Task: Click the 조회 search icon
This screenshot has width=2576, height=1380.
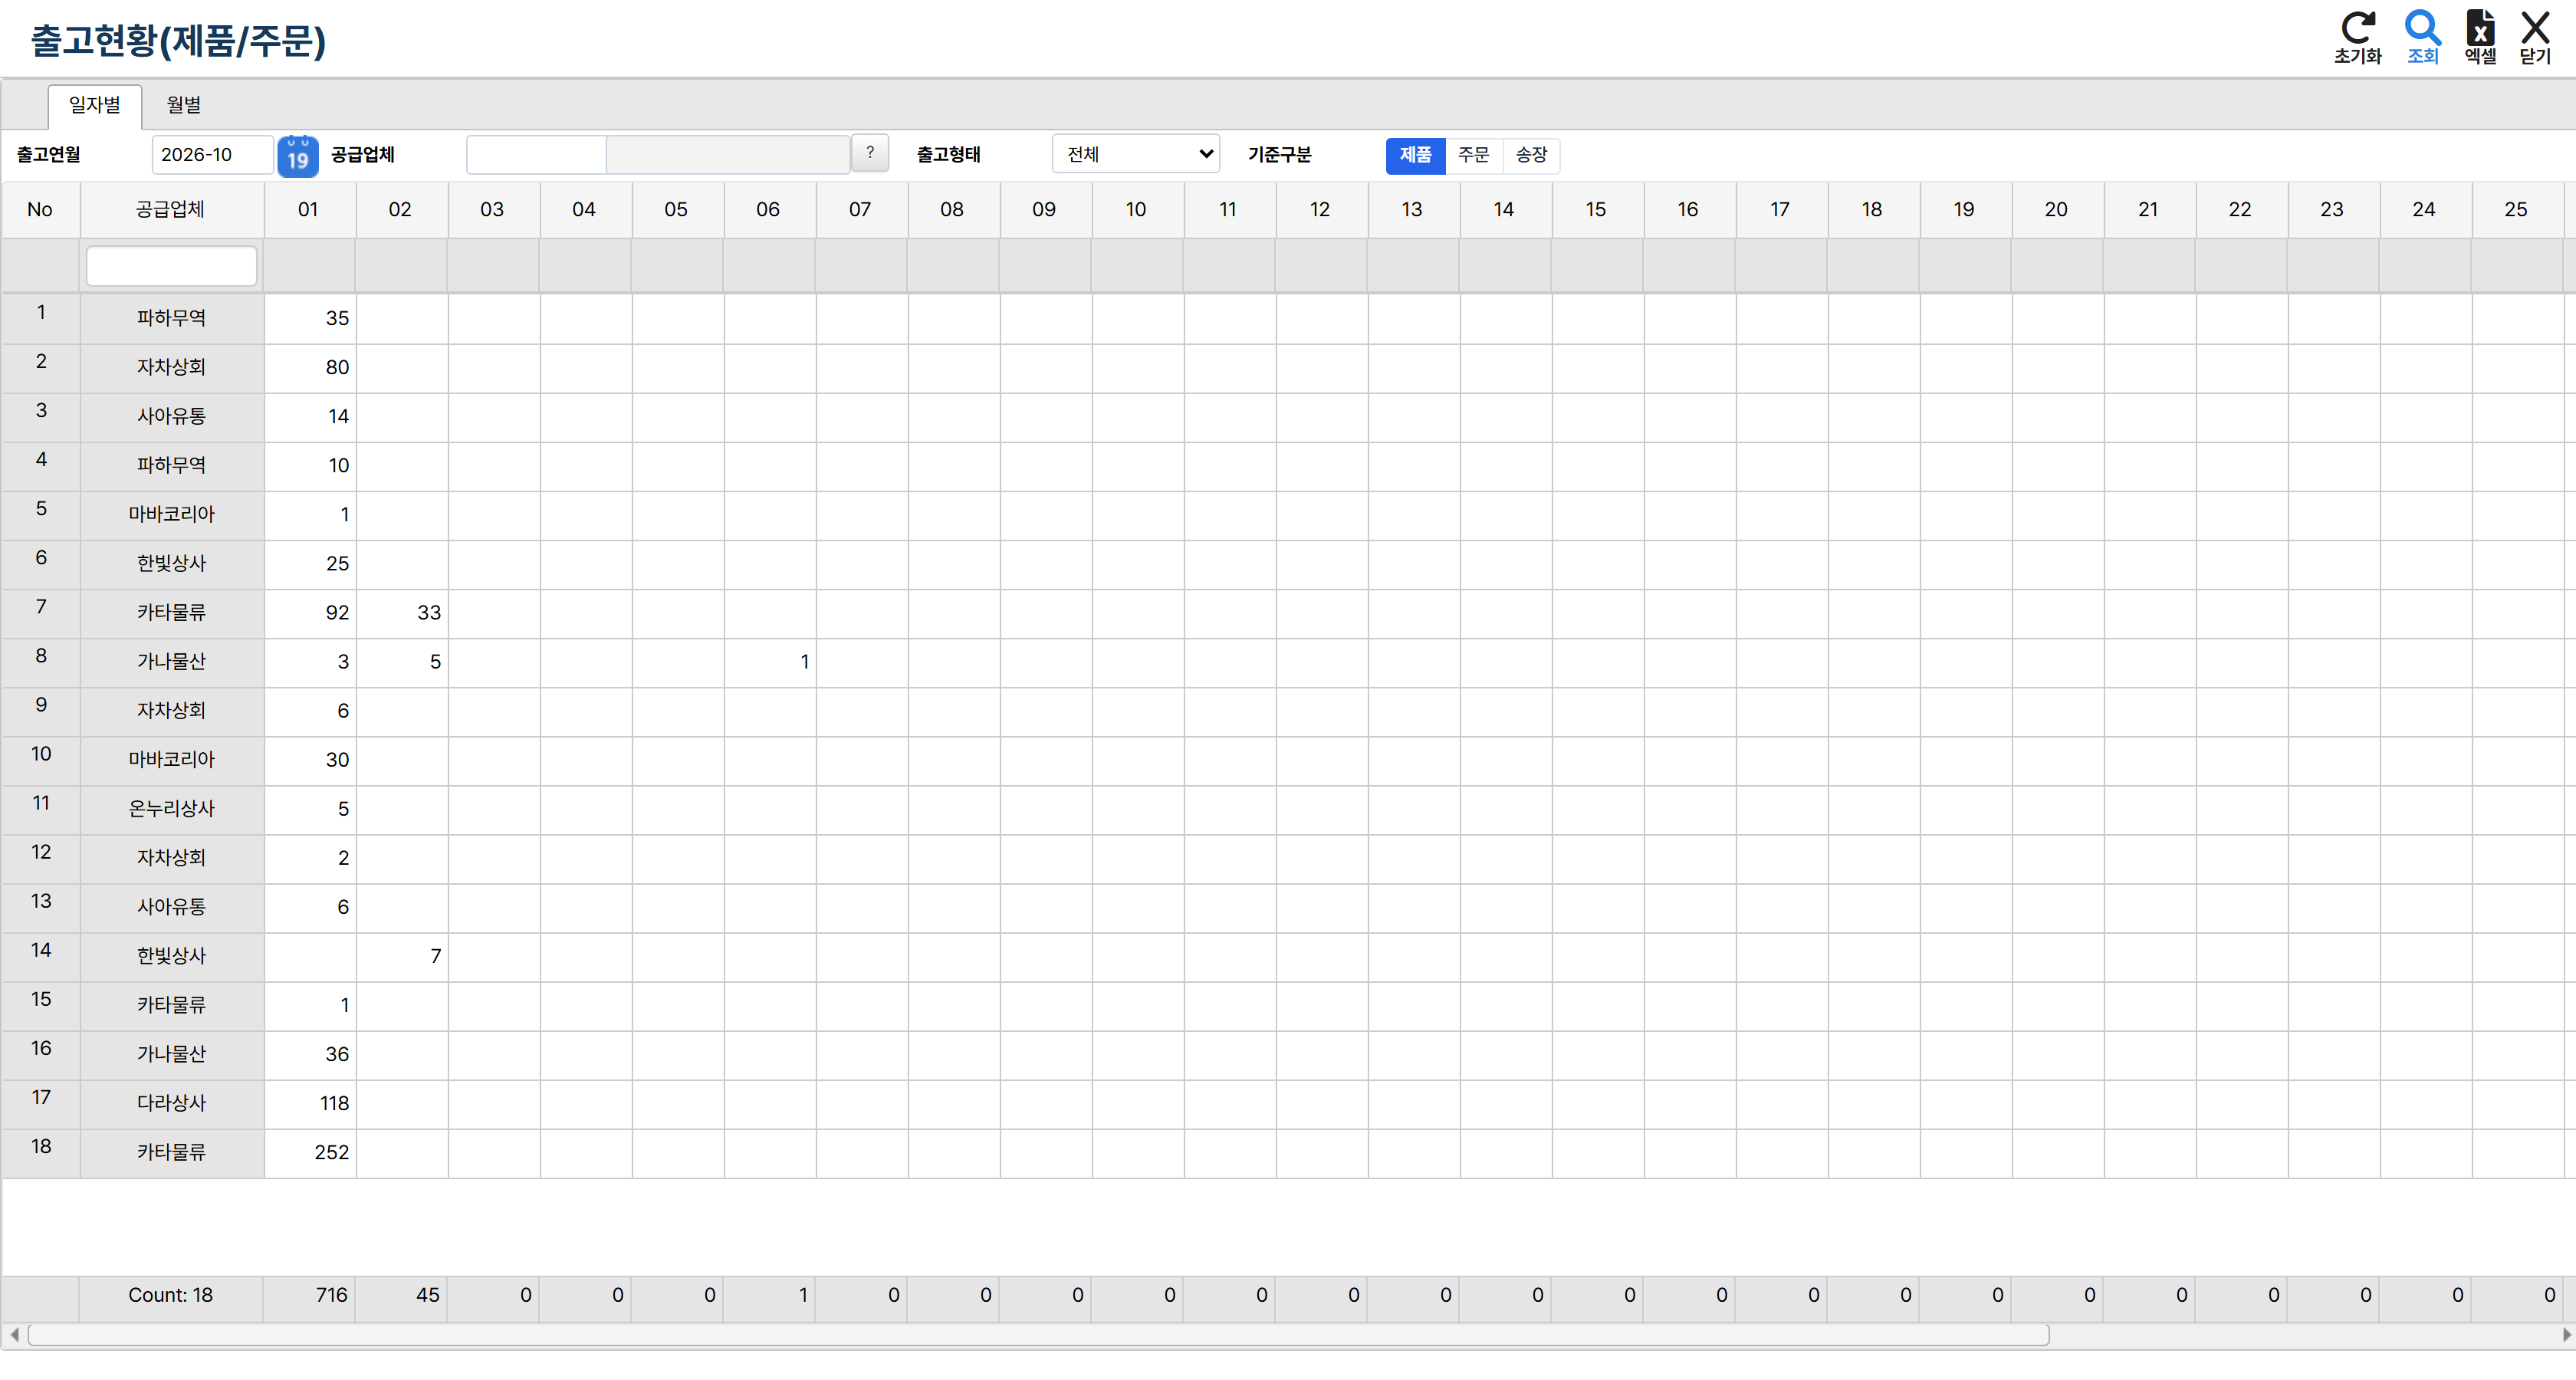Action: point(2422,37)
